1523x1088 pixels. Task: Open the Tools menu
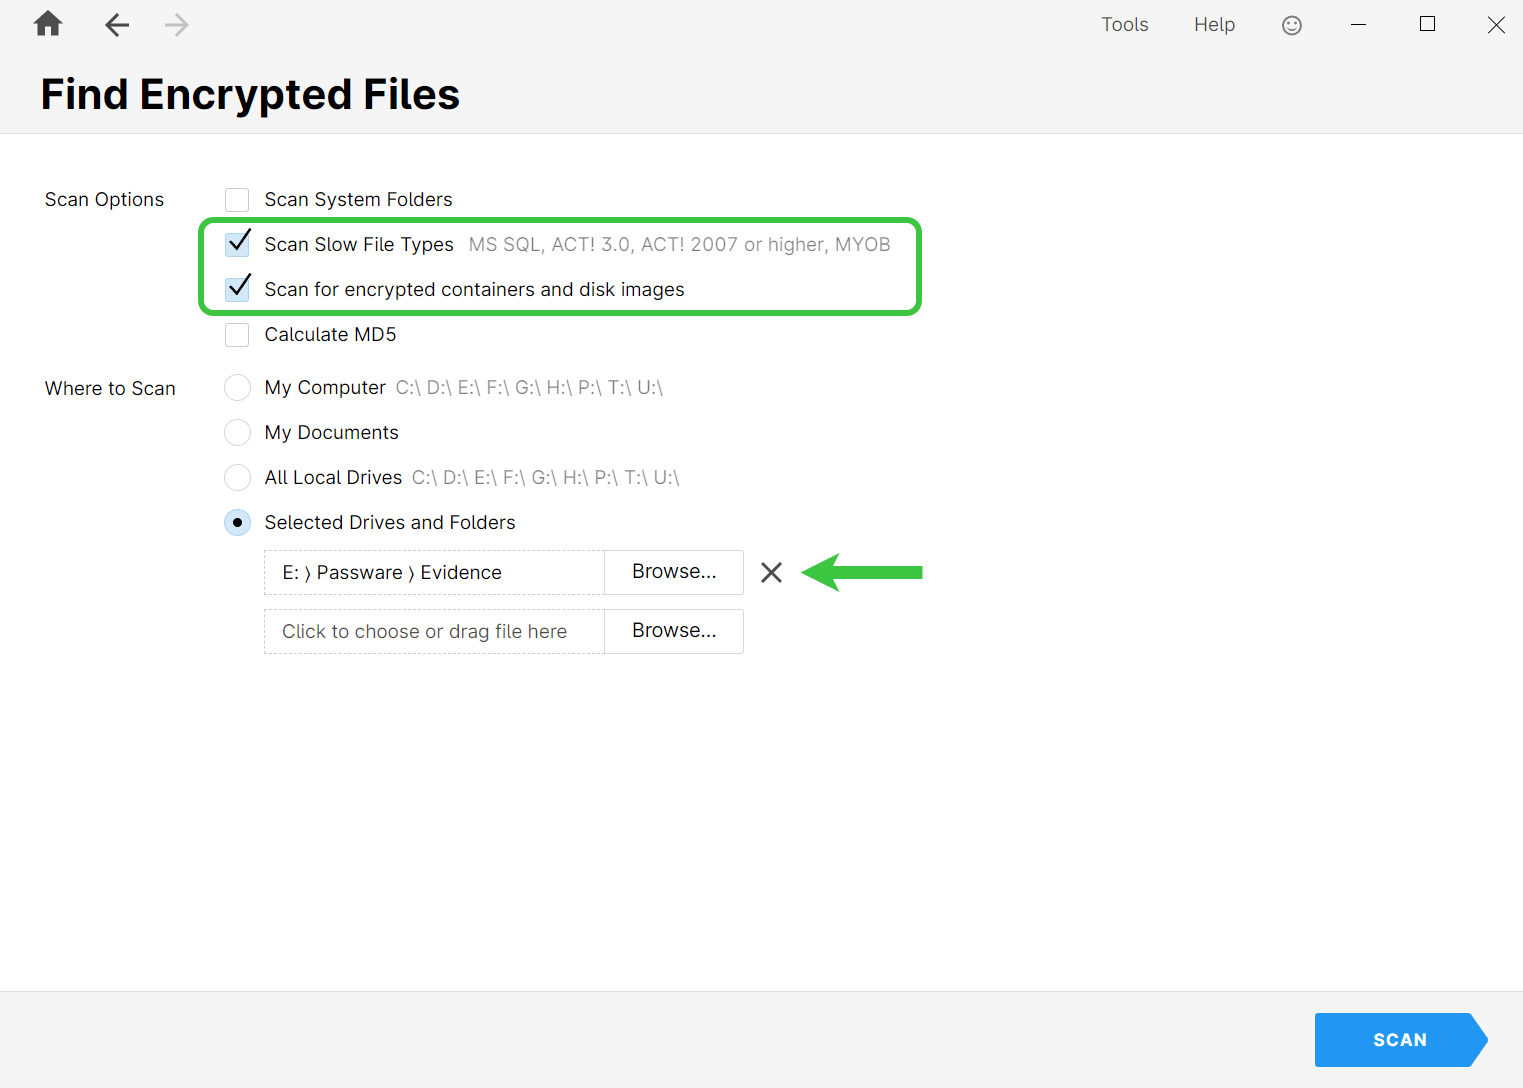tap(1124, 25)
